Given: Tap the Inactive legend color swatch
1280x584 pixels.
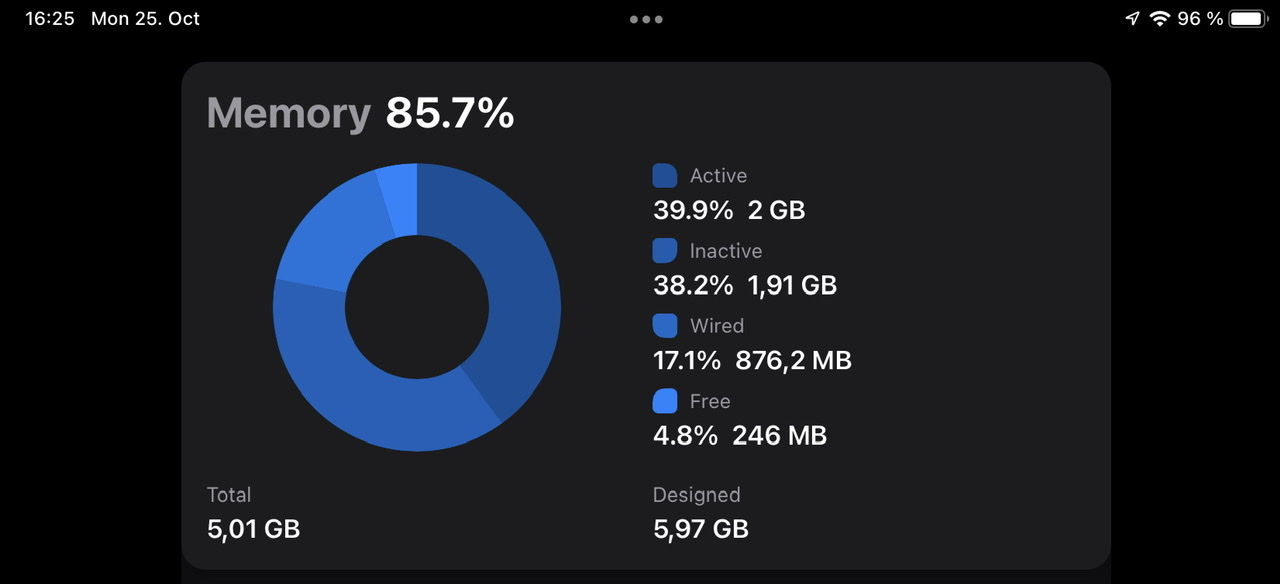Looking at the screenshot, I should point(665,251).
